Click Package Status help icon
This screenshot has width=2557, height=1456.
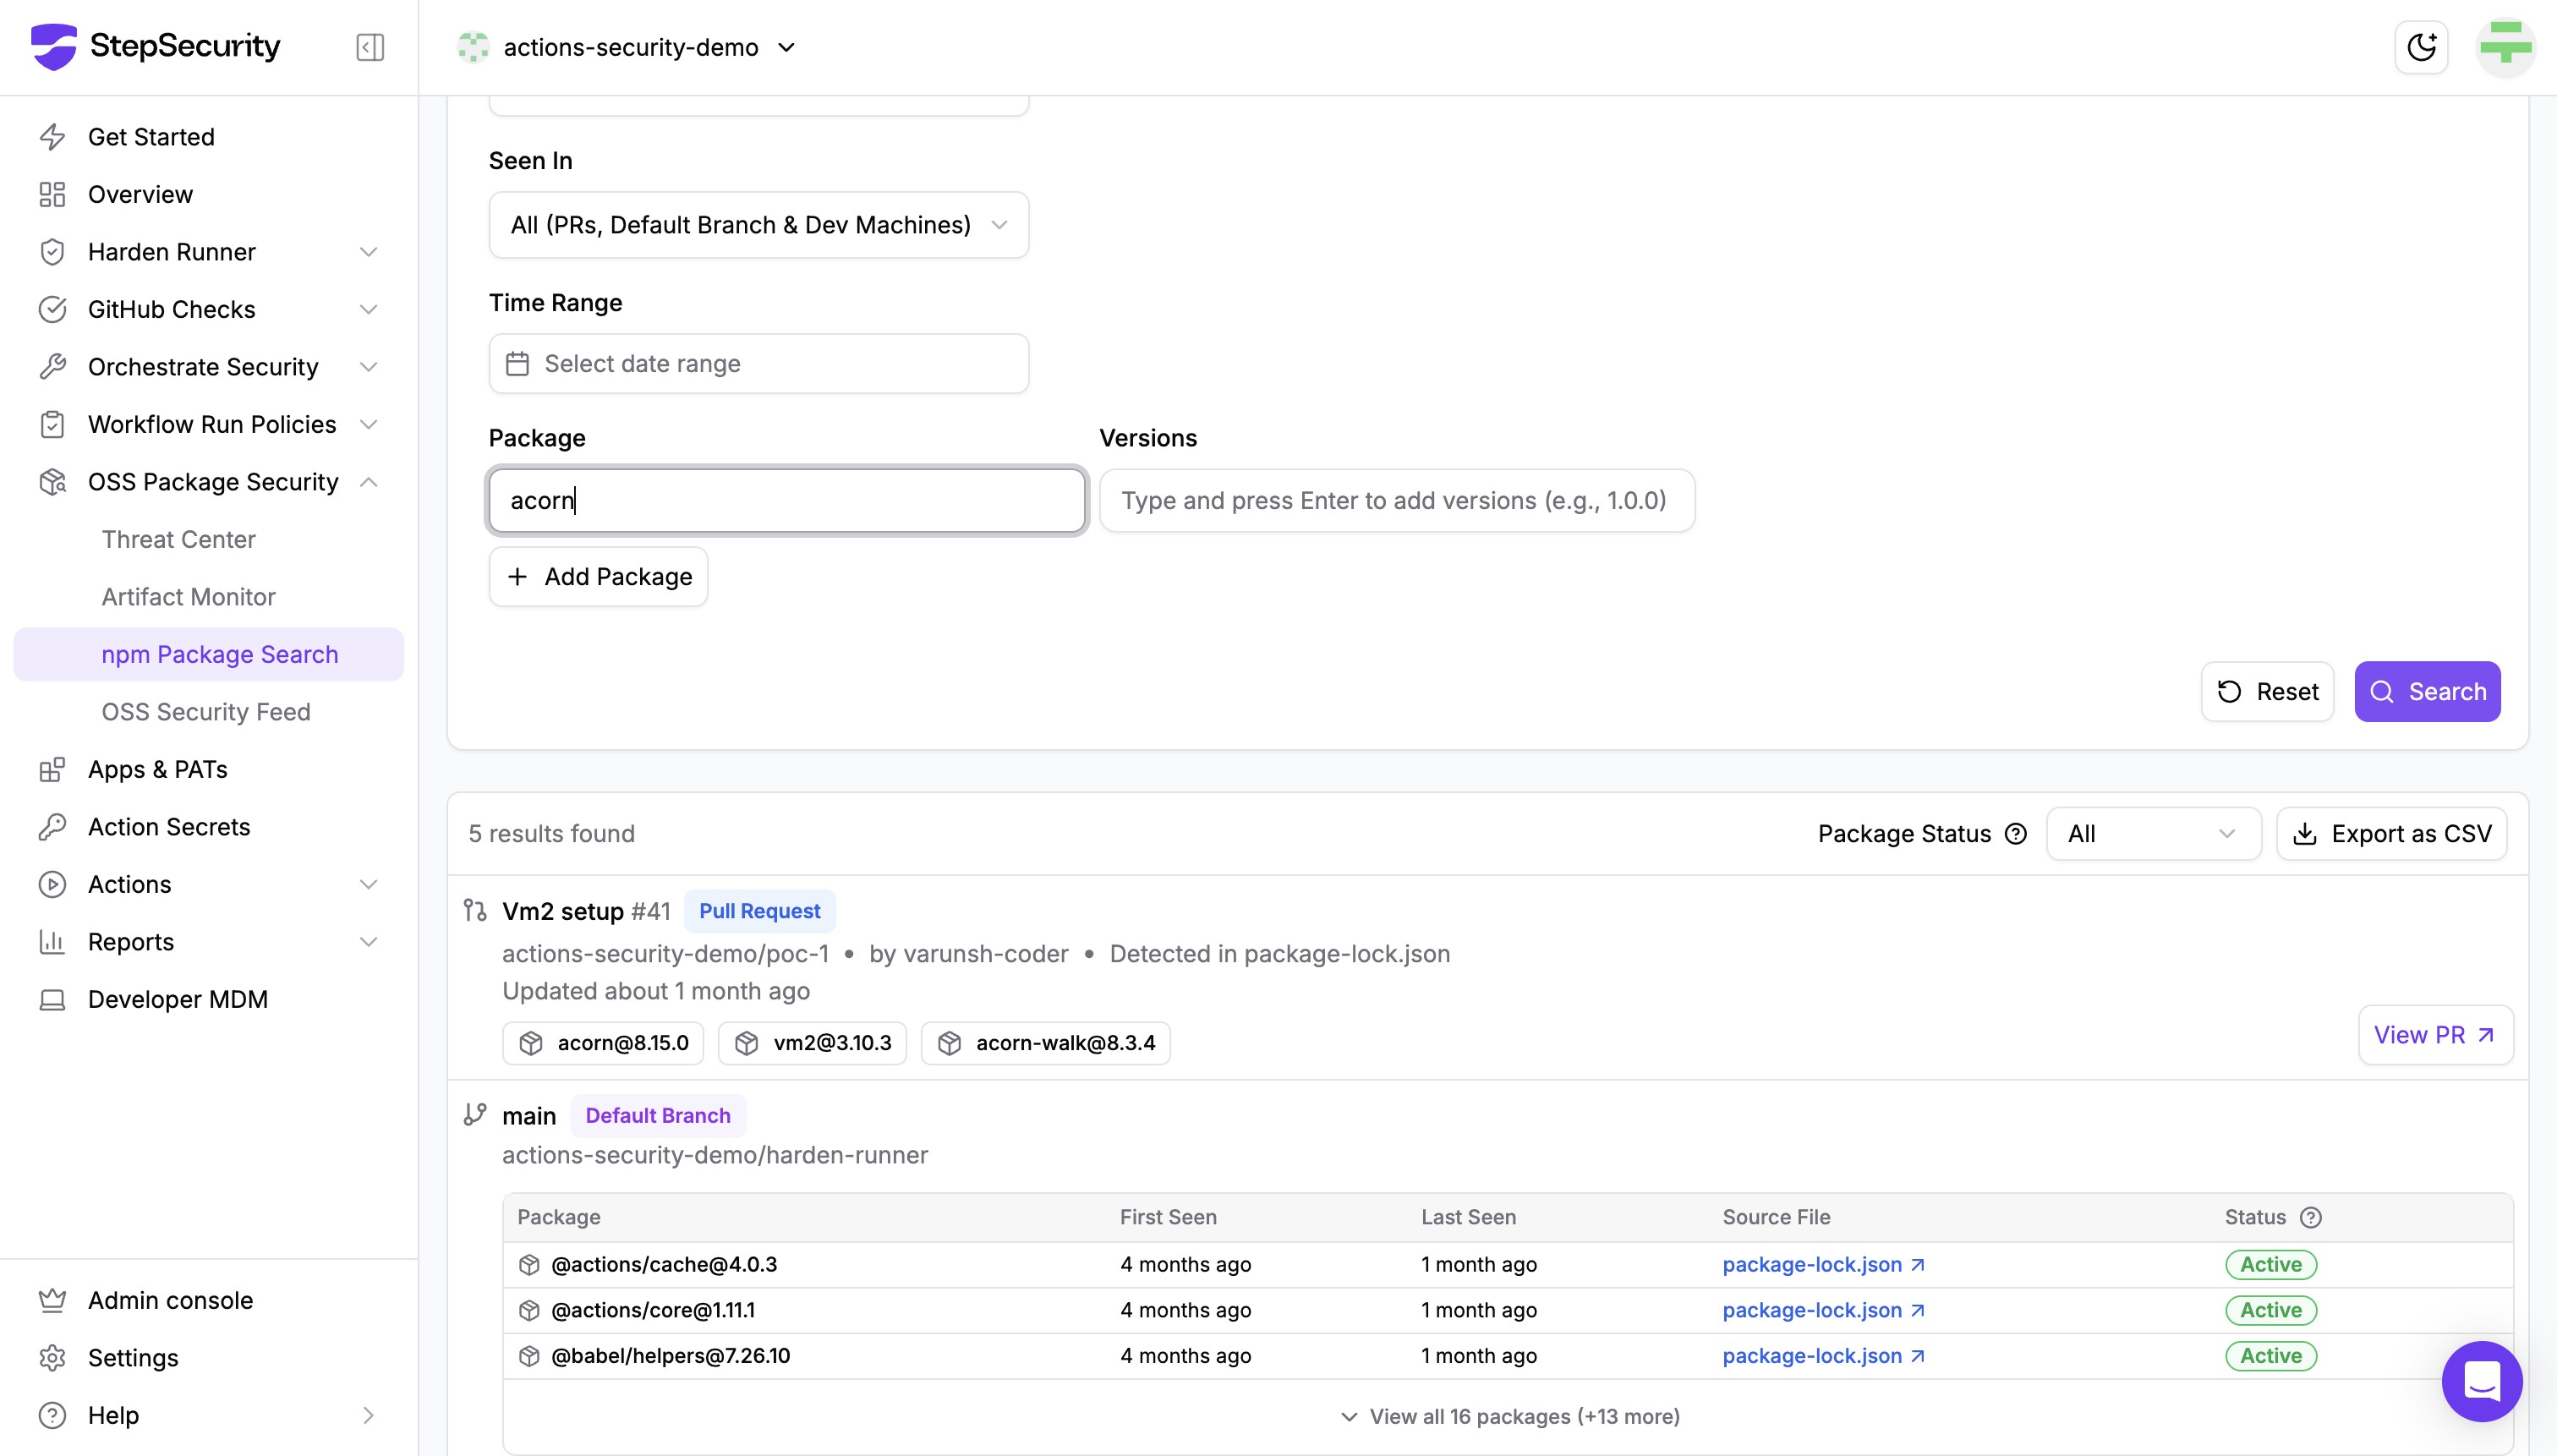click(x=2016, y=834)
